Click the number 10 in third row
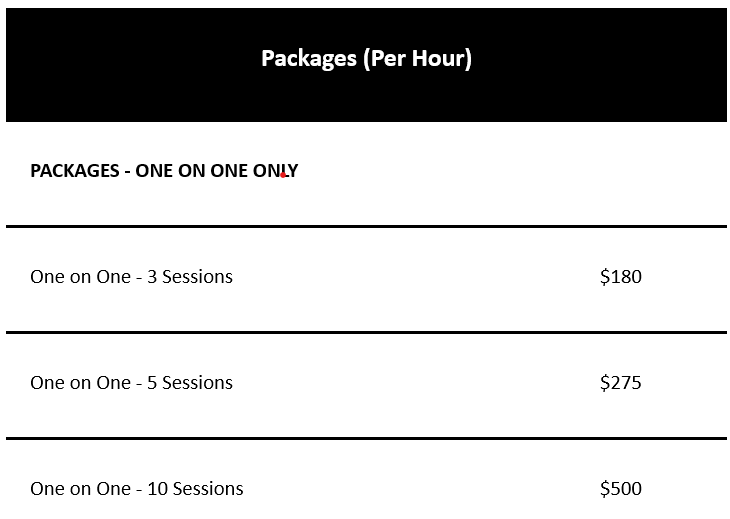 click(x=157, y=489)
